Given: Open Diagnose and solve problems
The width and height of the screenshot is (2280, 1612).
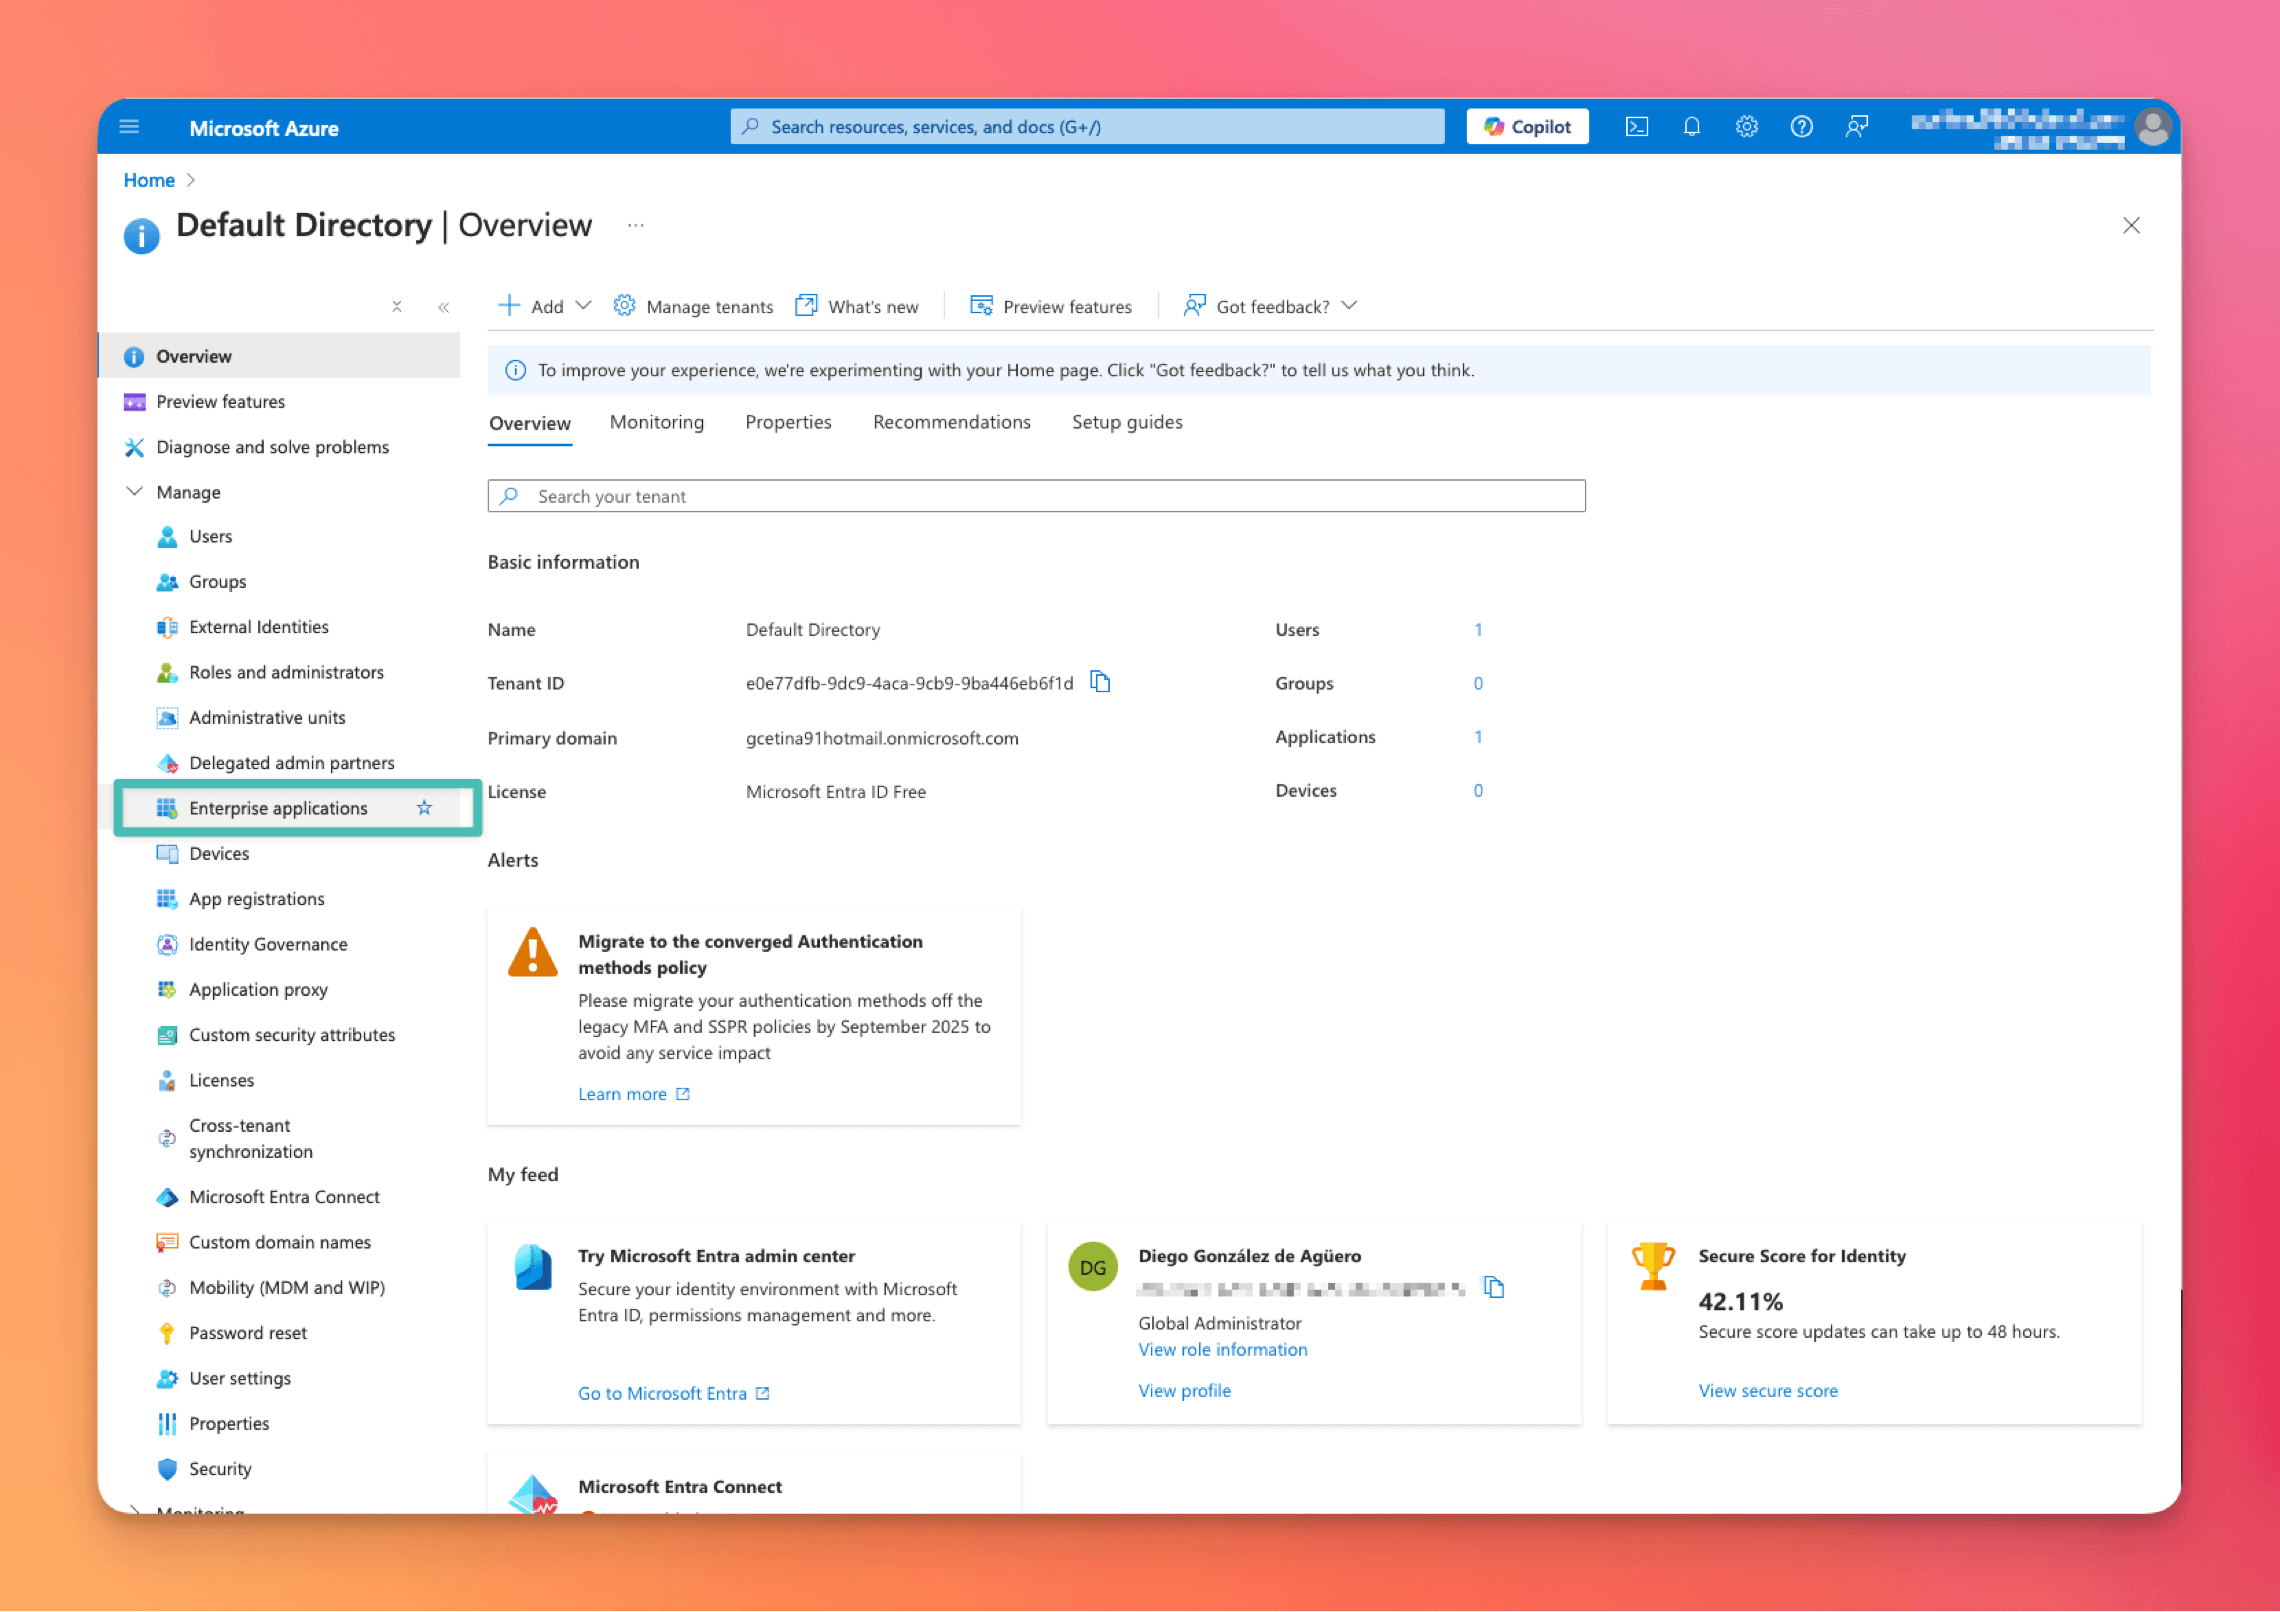Looking at the screenshot, I should click(x=272, y=447).
